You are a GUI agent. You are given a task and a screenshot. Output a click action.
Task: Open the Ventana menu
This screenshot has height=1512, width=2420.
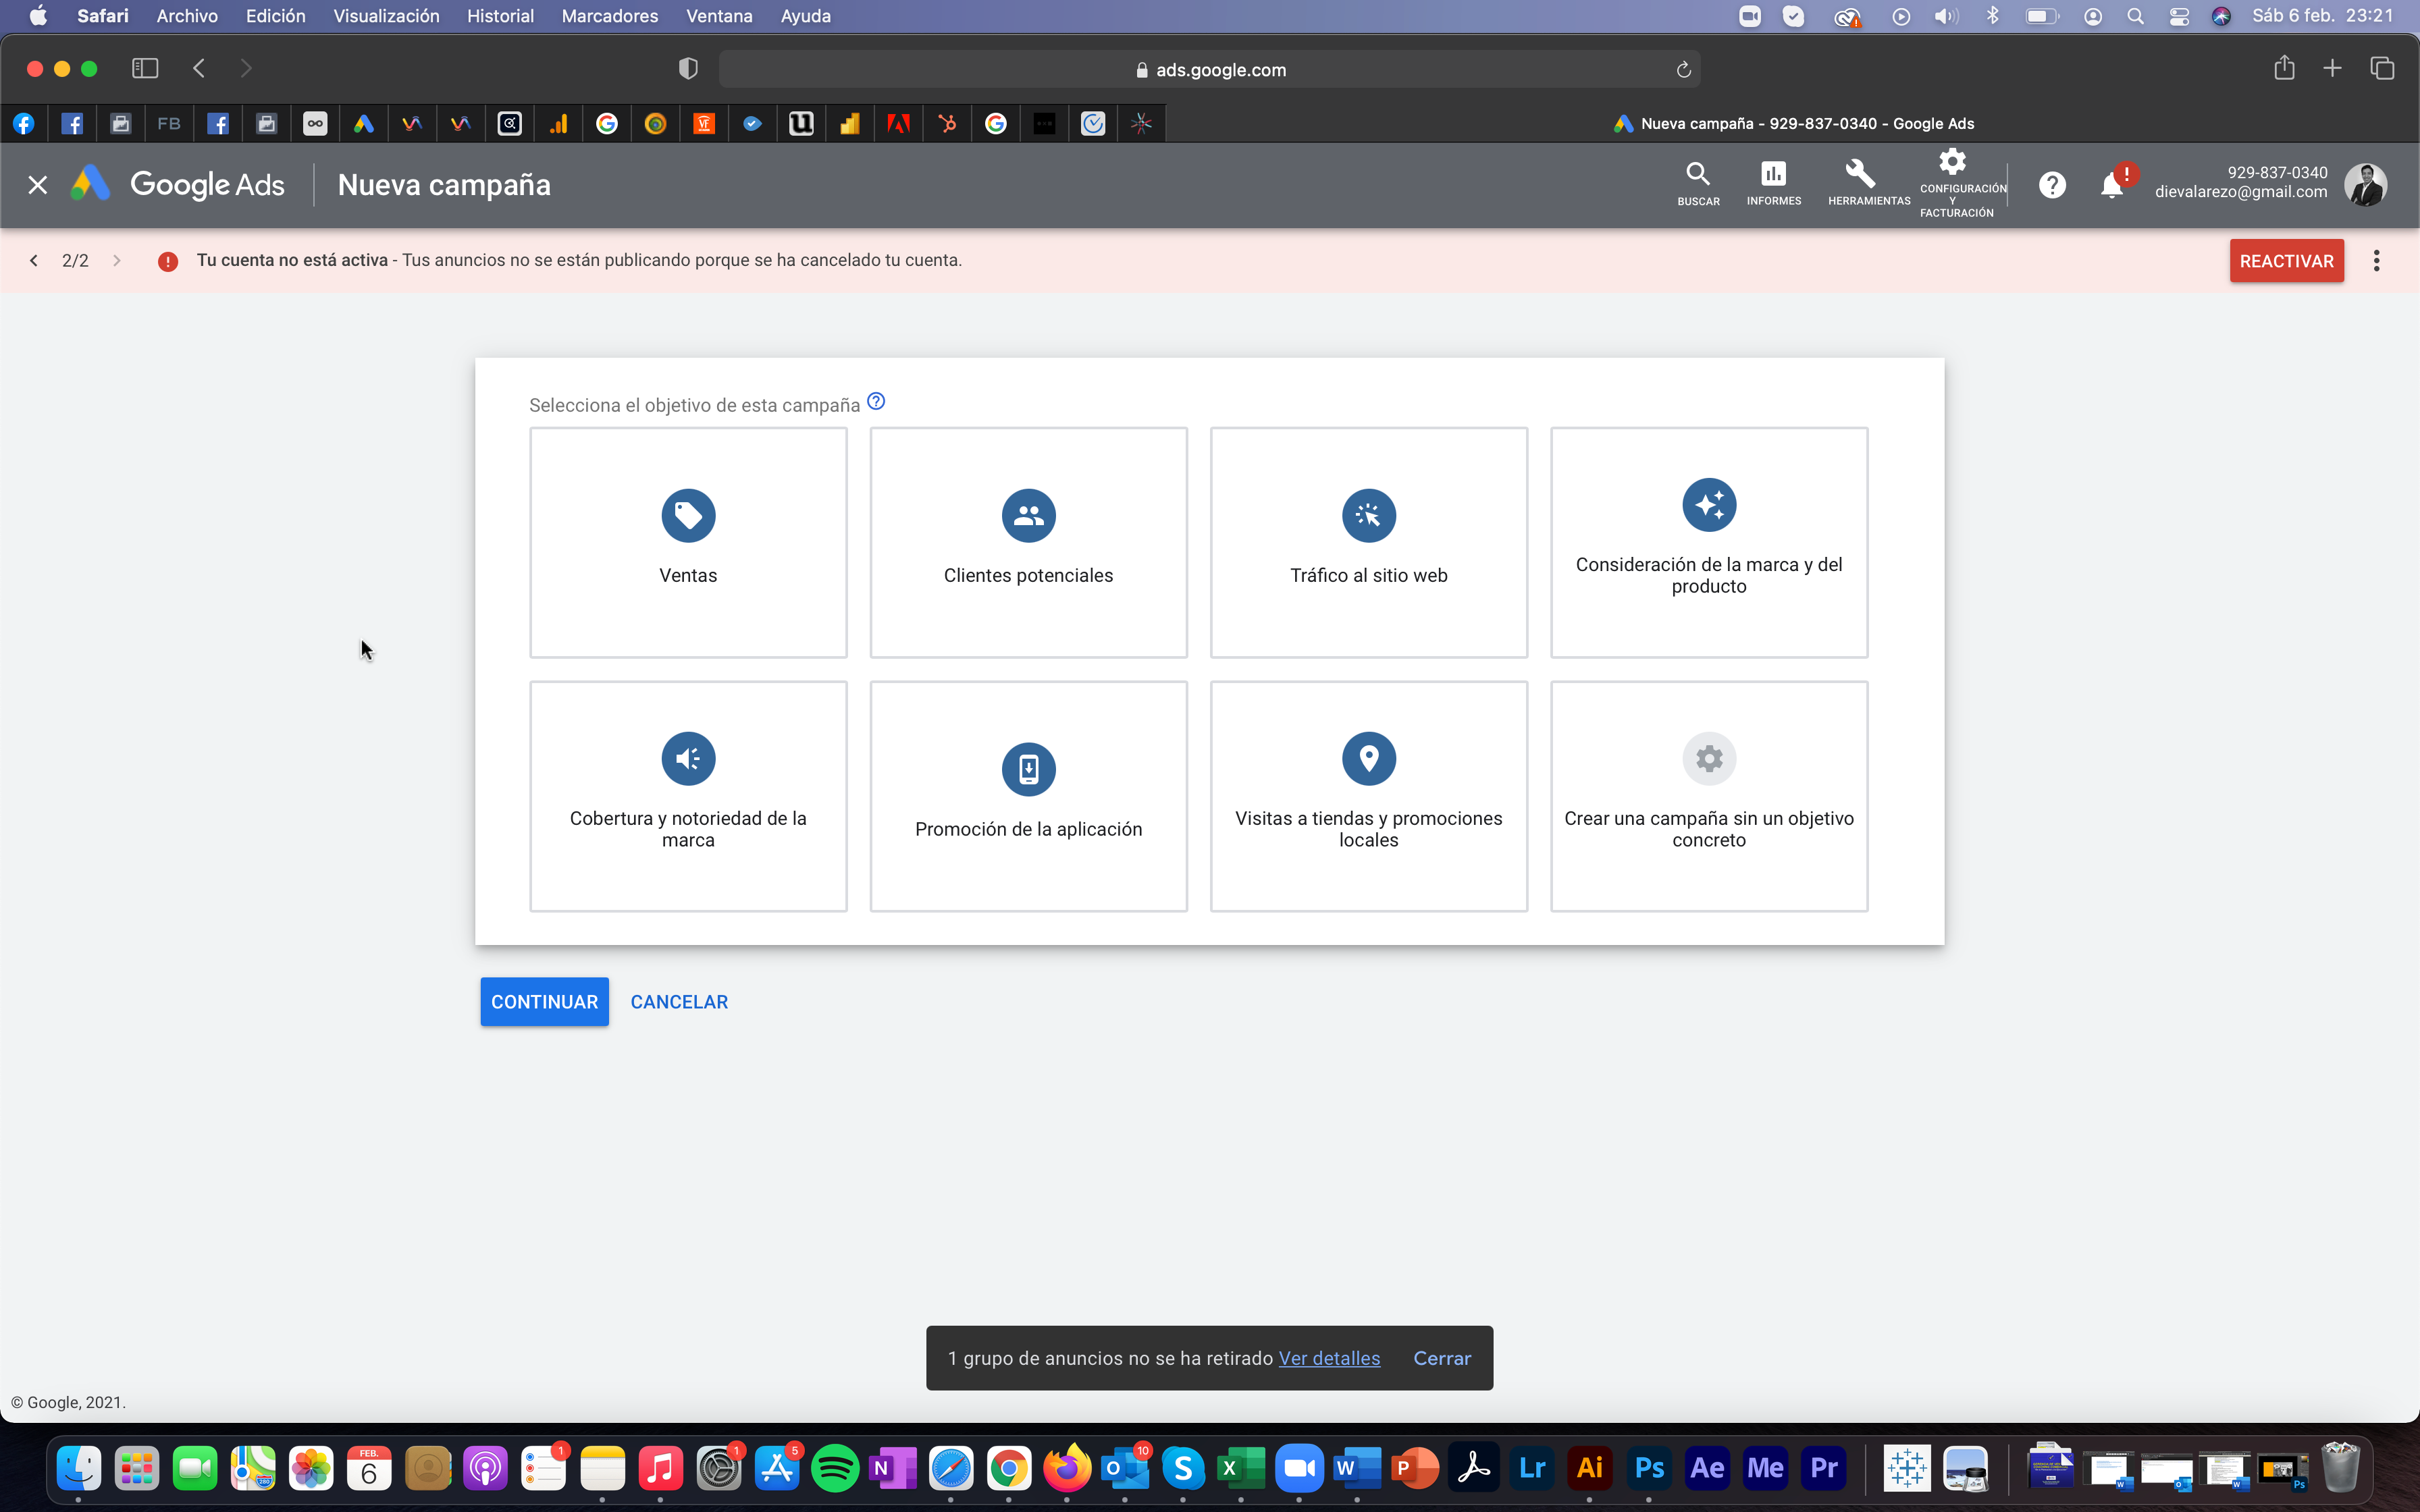pyautogui.click(x=719, y=16)
